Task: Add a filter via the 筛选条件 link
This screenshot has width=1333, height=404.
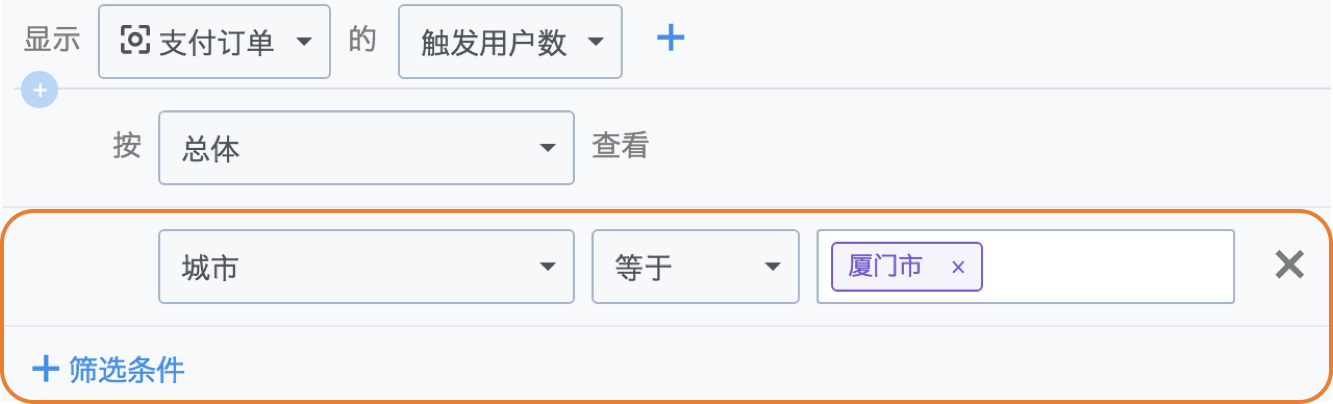Action: [126, 370]
